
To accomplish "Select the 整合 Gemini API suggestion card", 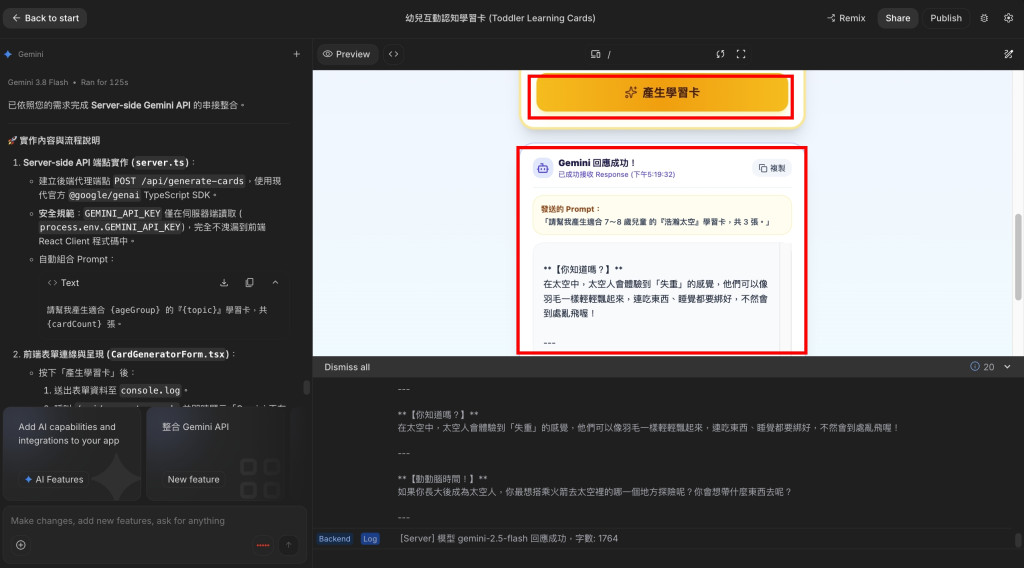I will (x=217, y=454).
